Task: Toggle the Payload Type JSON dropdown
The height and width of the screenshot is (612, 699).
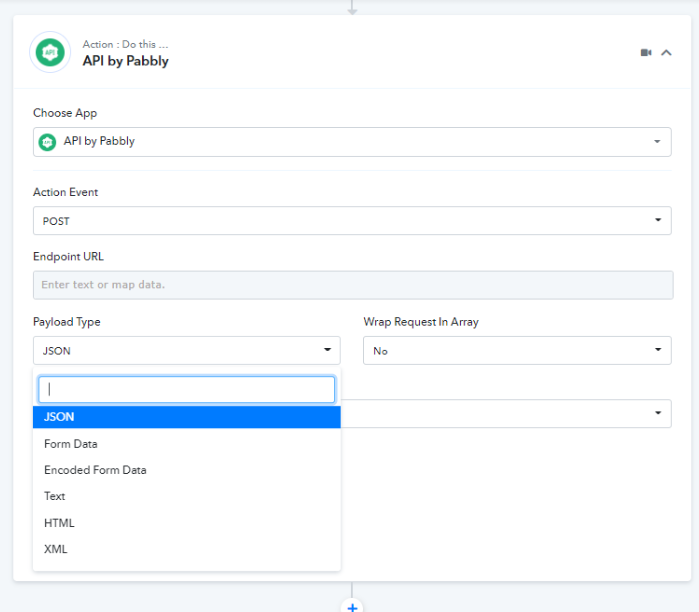Action: point(187,350)
